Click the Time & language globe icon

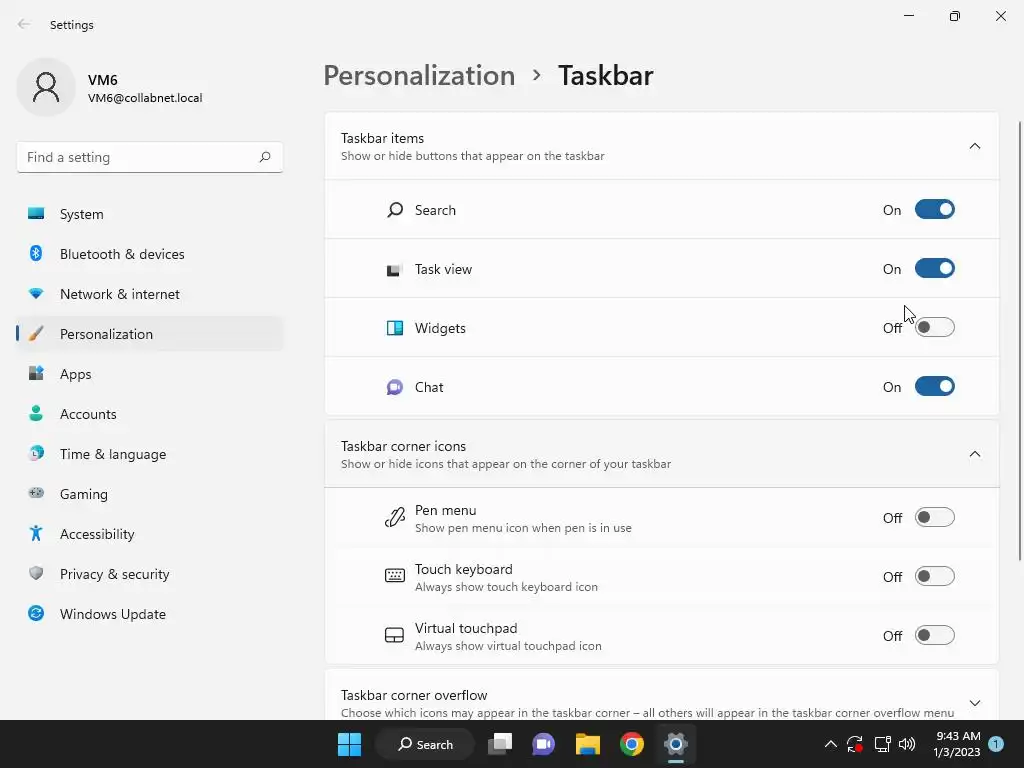(36, 453)
